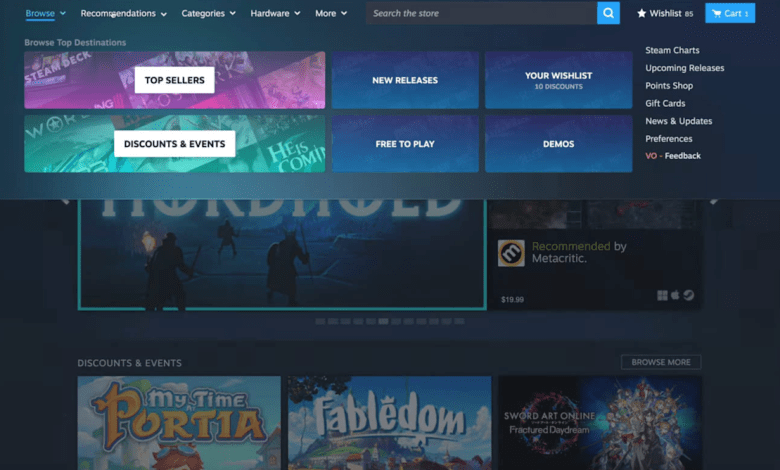Open the New Releases tile

405,80
